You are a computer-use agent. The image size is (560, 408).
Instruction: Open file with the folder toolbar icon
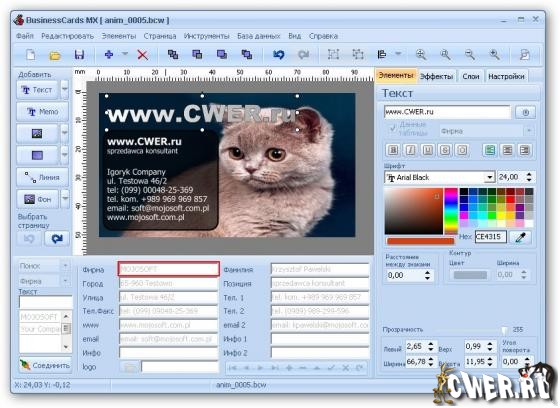click(x=55, y=55)
